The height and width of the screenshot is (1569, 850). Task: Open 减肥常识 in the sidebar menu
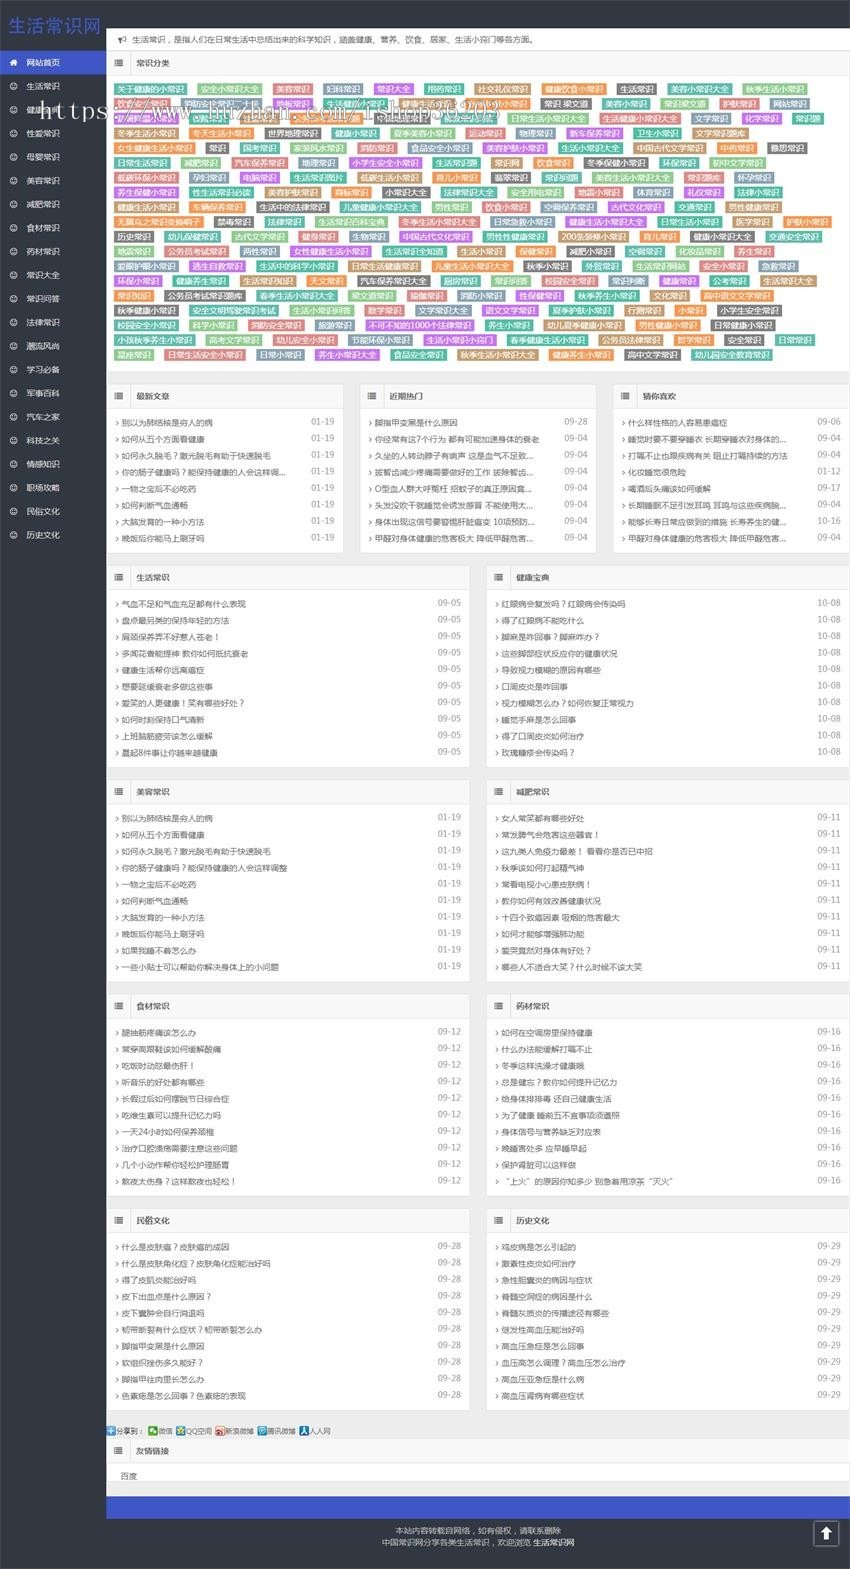pyautogui.click(x=43, y=204)
